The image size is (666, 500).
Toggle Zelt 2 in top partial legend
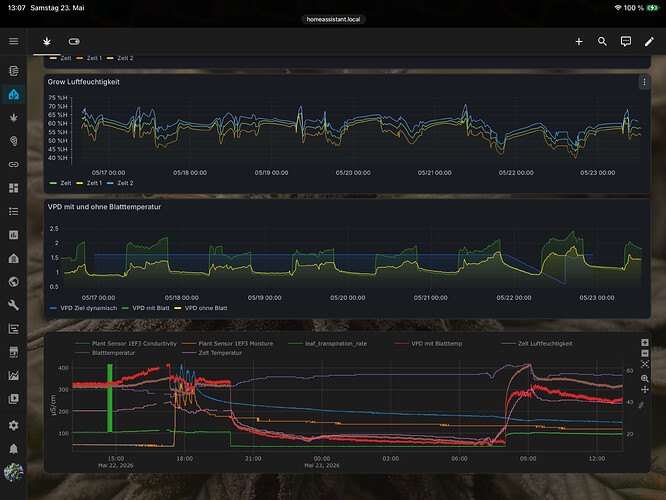pyautogui.click(x=120, y=58)
